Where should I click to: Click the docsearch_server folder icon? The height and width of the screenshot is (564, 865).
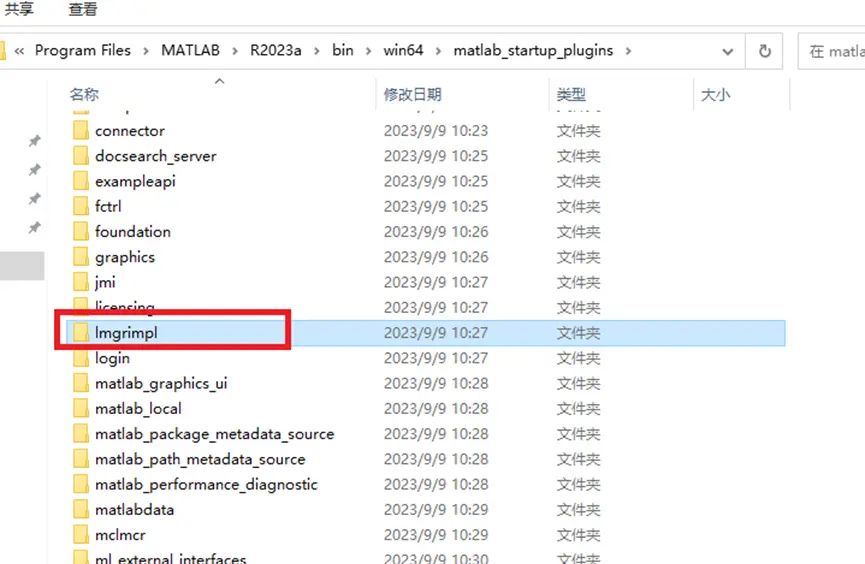click(81, 156)
